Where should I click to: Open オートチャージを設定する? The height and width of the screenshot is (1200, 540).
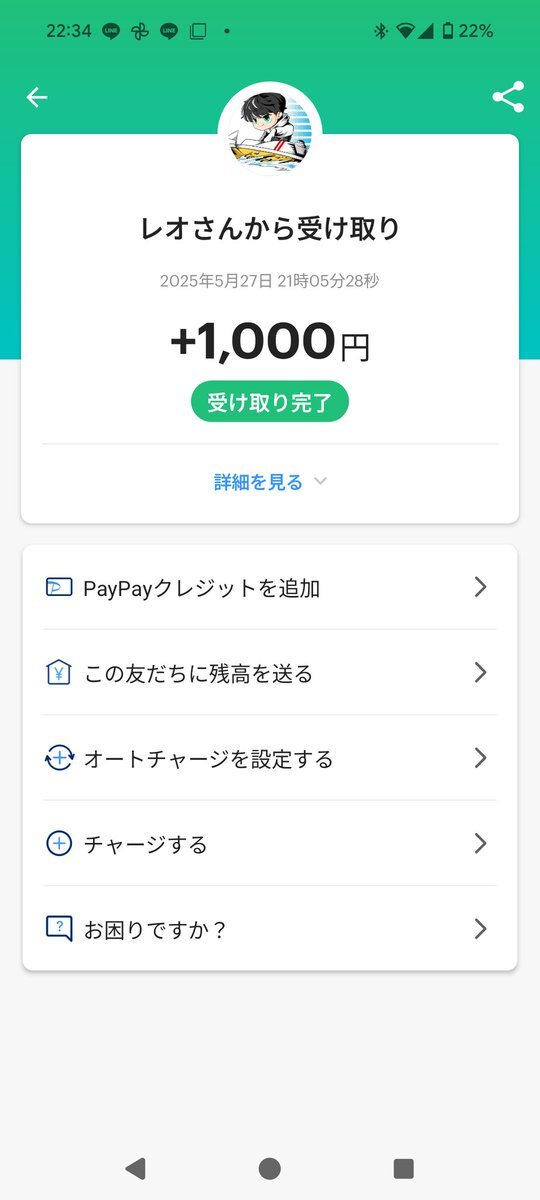pyautogui.click(x=270, y=758)
